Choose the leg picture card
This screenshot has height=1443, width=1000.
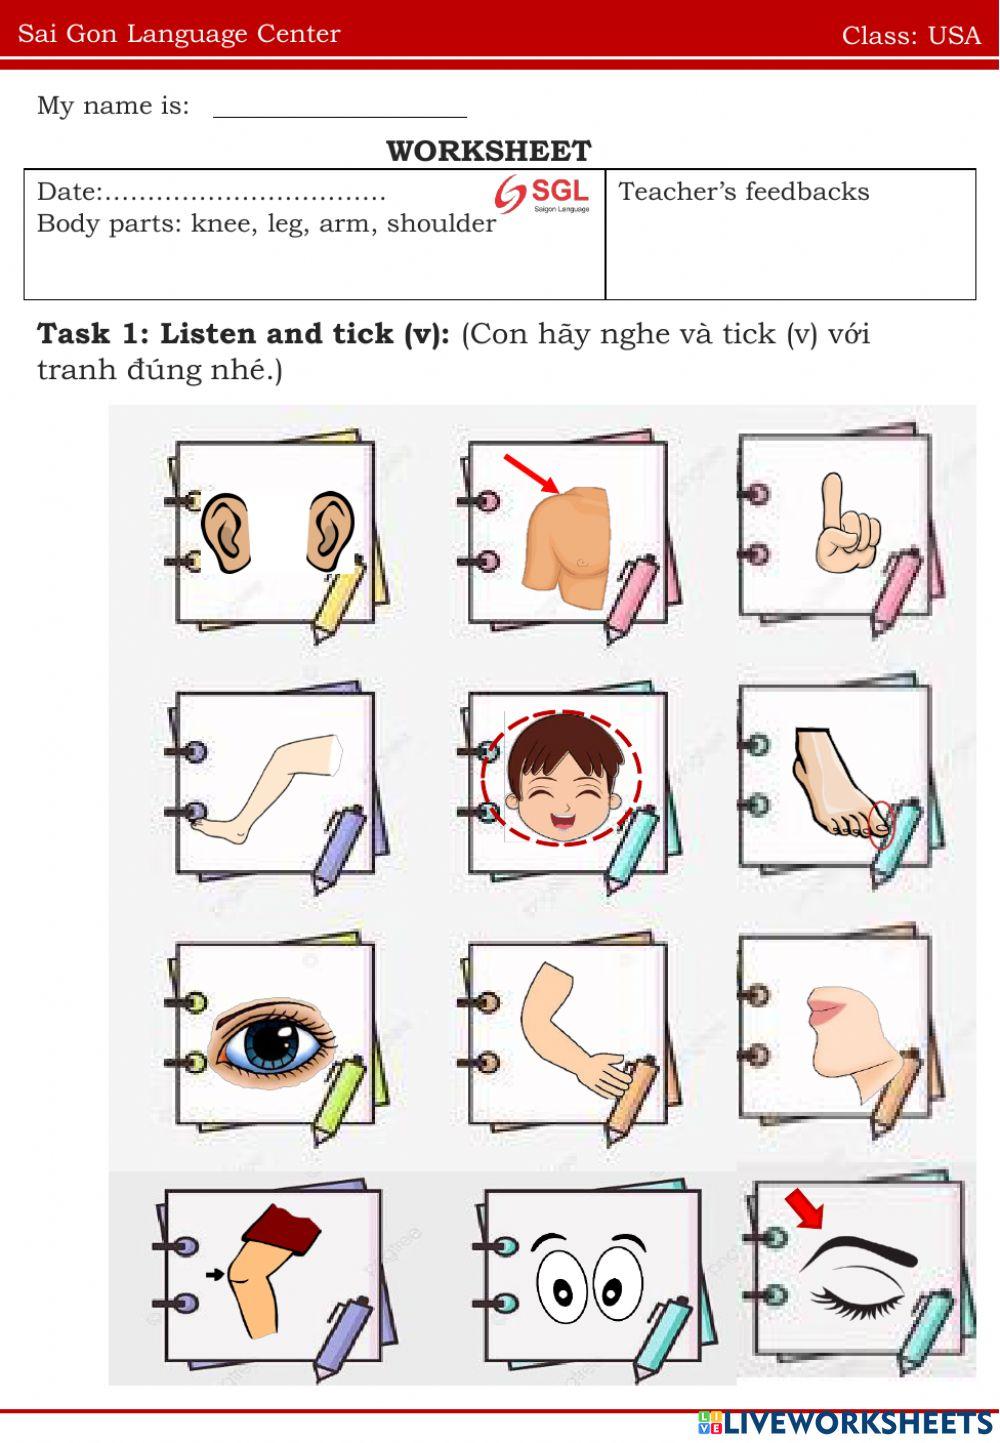click(x=276, y=787)
